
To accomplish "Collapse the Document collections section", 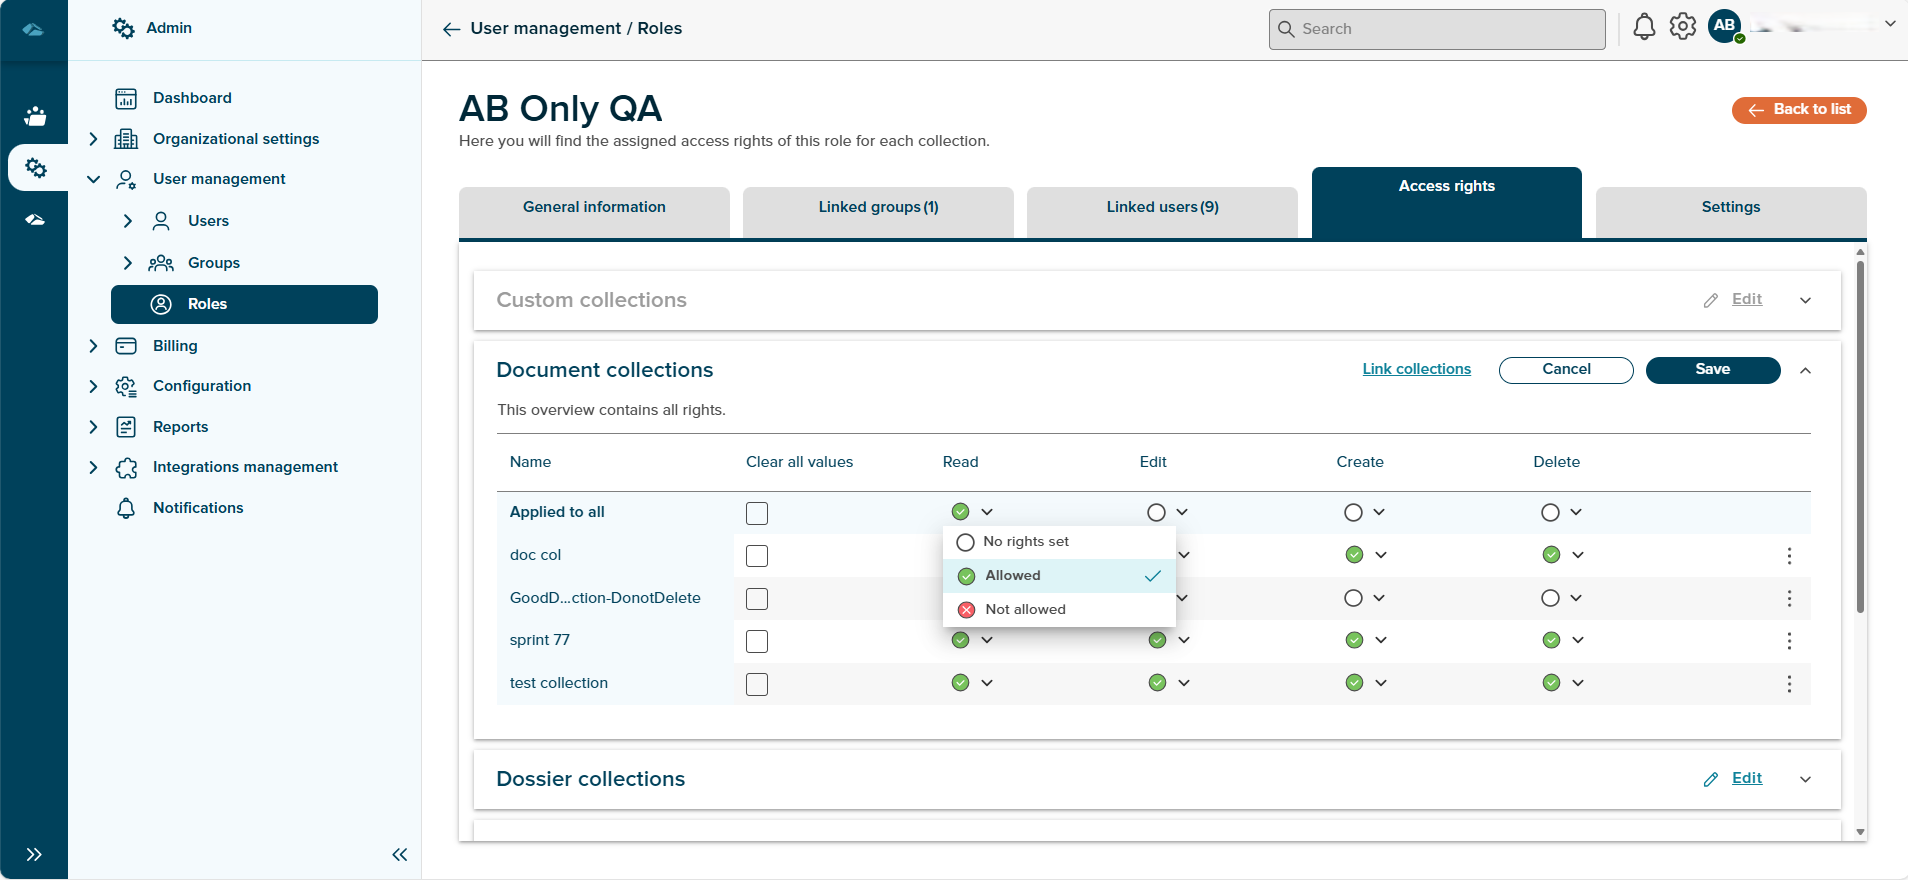I will (x=1805, y=370).
